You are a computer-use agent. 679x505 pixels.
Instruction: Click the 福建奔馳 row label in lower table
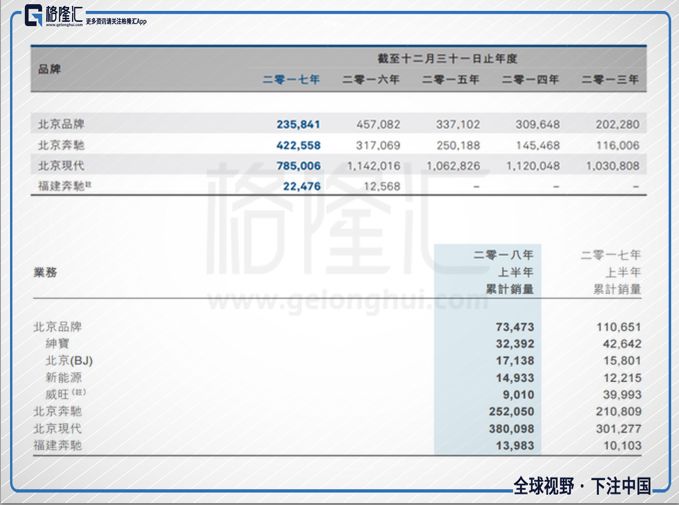pyautogui.click(x=58, y=445)
